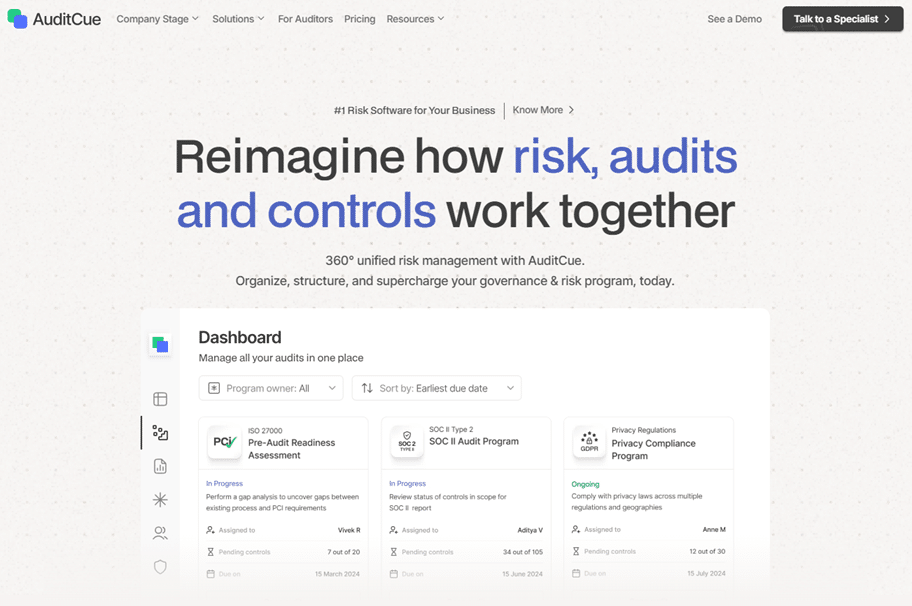Viewport: 912px width, 606px height.
Task: Click the GDPR badge on the Privacy card
Action: point(589,442)
